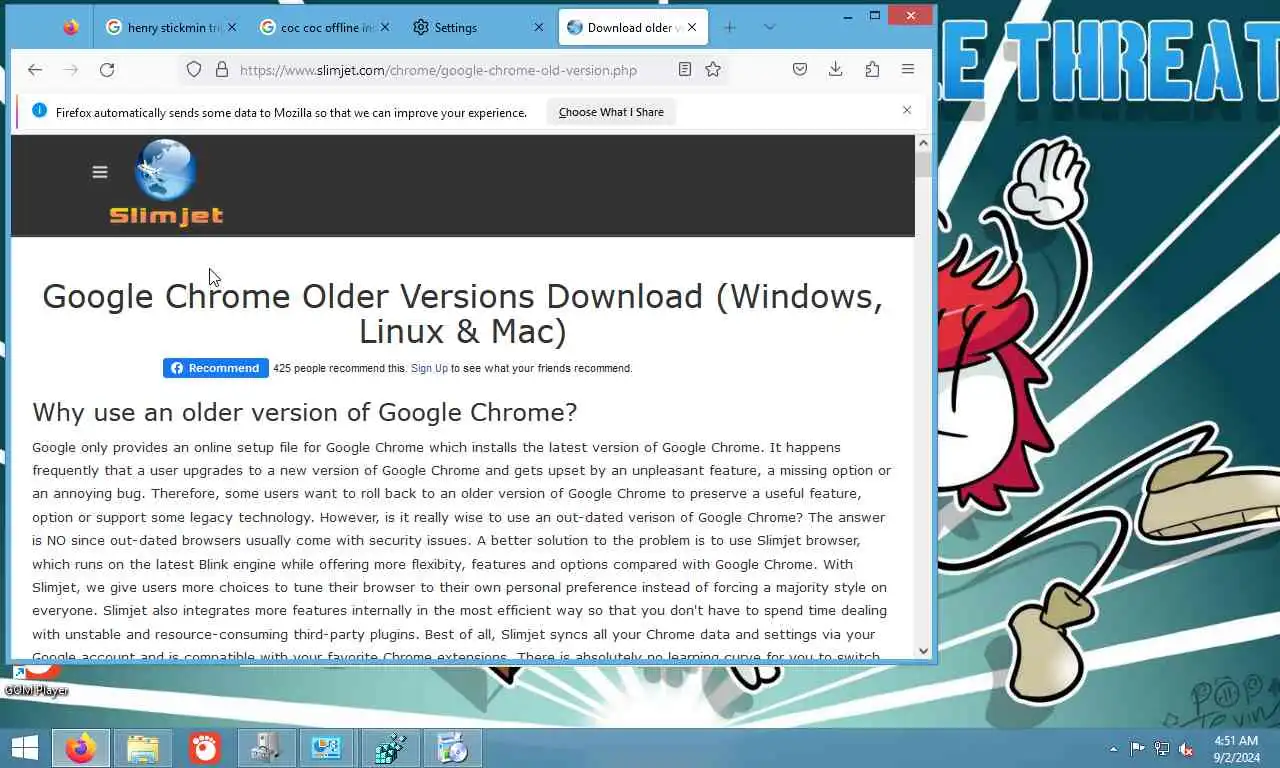Screen dimensions: 1280x768
Task: Click page scrollbar down arrow
Action: click(x=923, y=650)
